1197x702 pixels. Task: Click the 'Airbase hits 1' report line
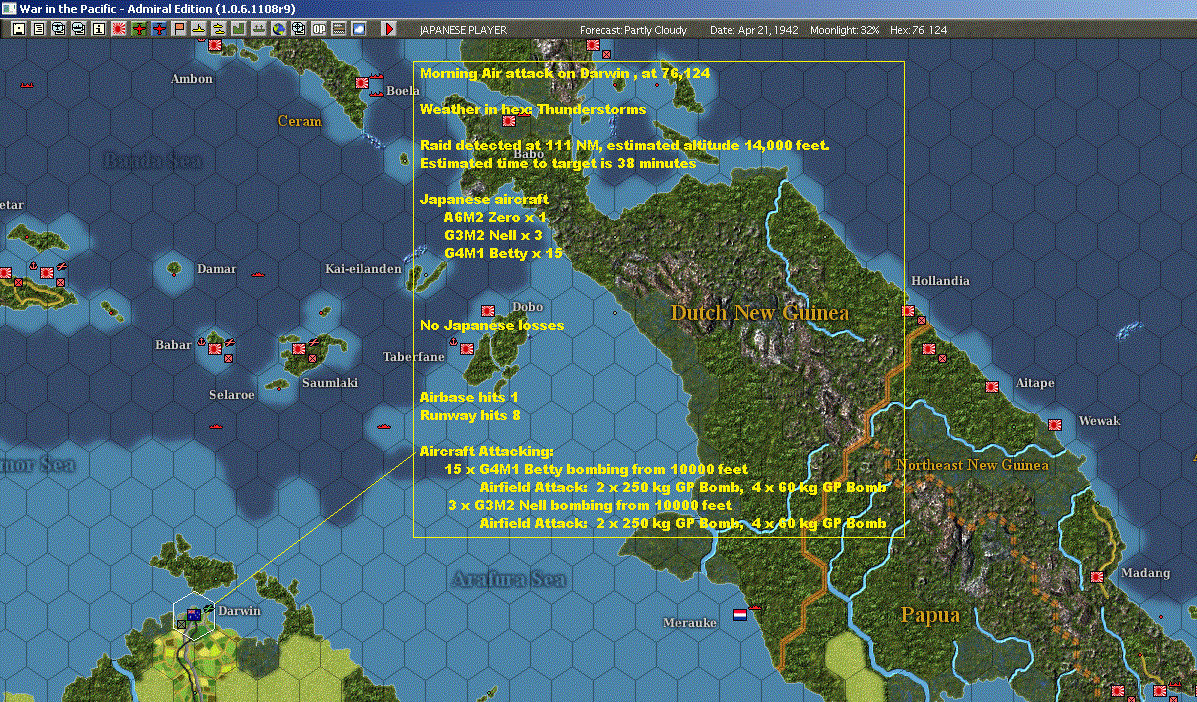pyautogui.click(x=469, y=398)
